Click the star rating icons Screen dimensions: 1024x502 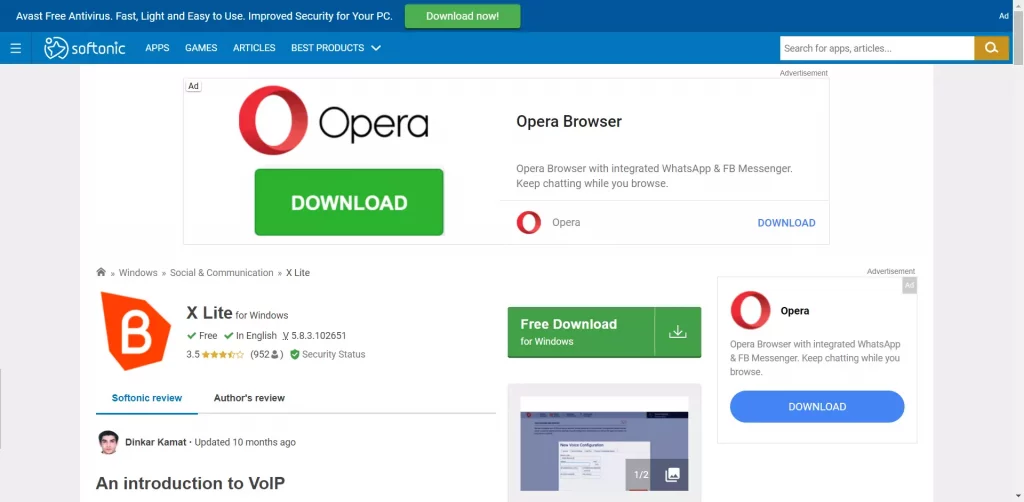point(223,354)
